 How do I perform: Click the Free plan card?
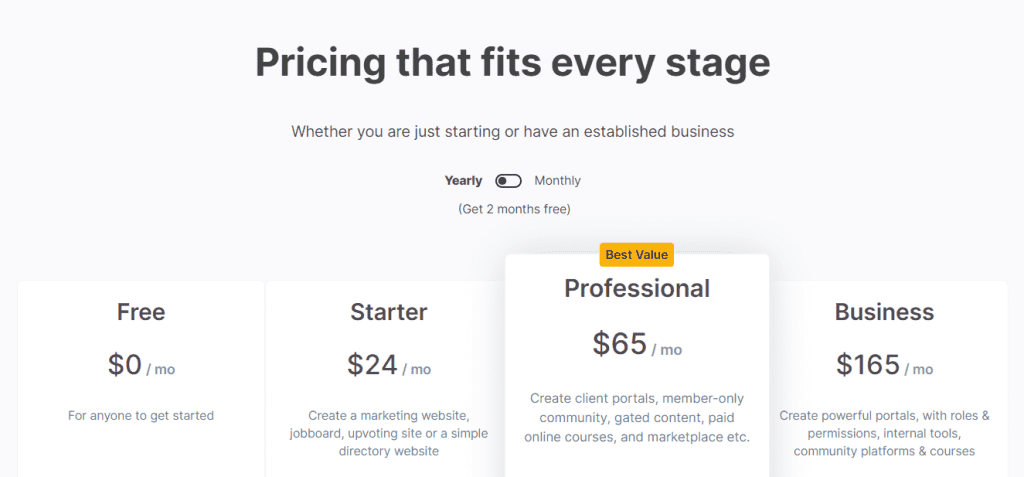(x=141, y=379)
